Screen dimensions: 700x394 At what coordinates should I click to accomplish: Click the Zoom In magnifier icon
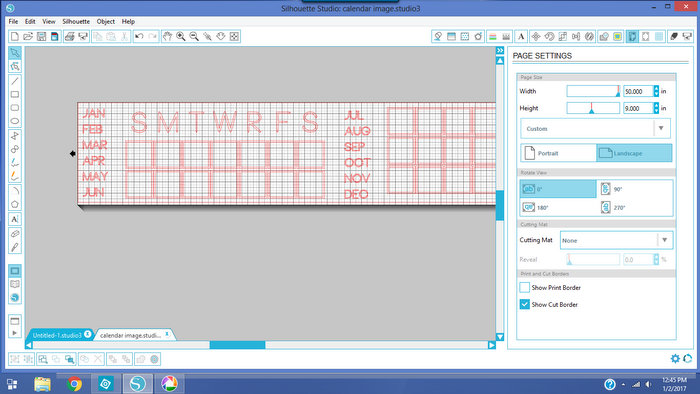[x=181, y=37]
